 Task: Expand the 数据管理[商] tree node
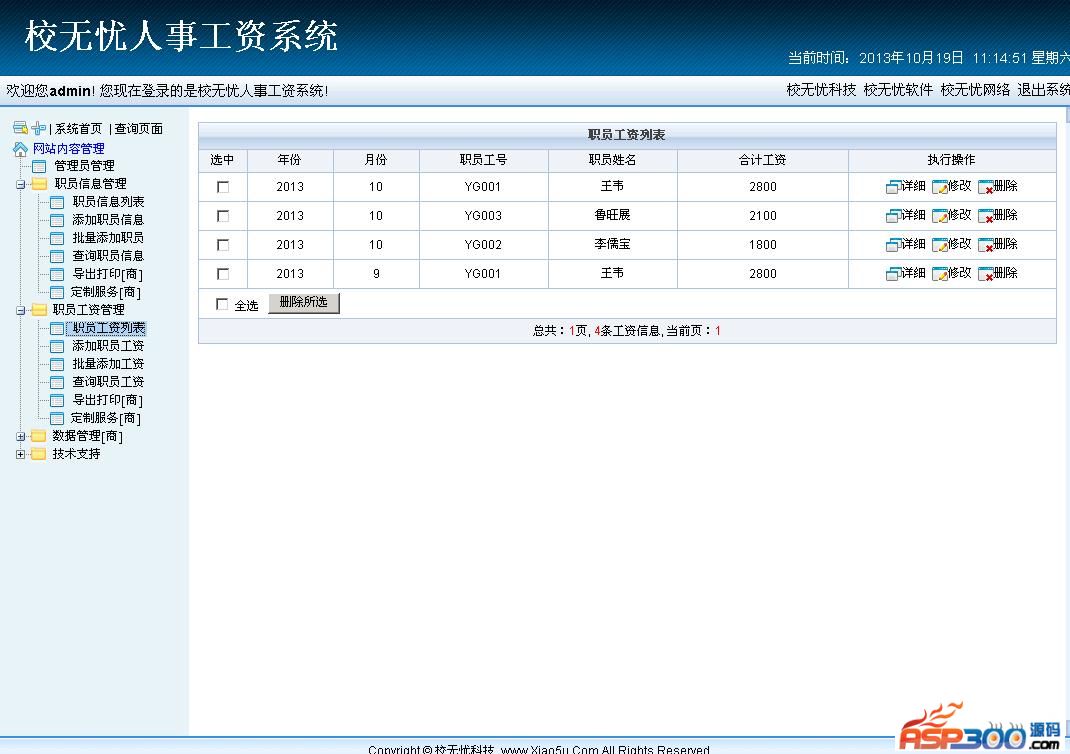tap(20, 436)
